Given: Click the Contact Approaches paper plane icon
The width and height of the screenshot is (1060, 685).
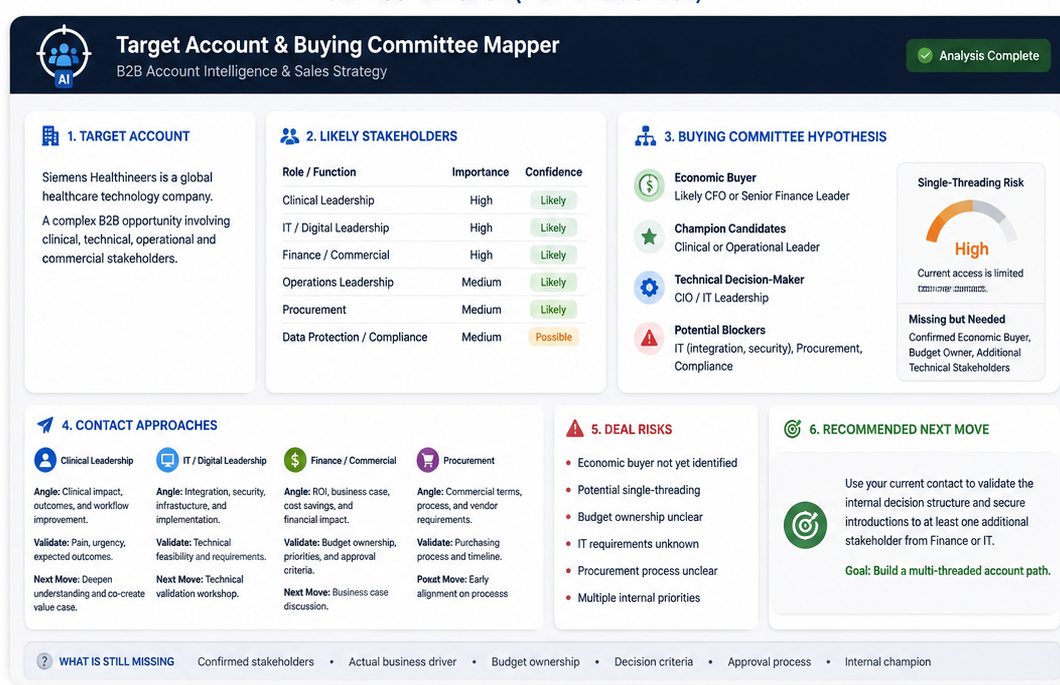Looking at the screenshot, I should pos(45,425).
